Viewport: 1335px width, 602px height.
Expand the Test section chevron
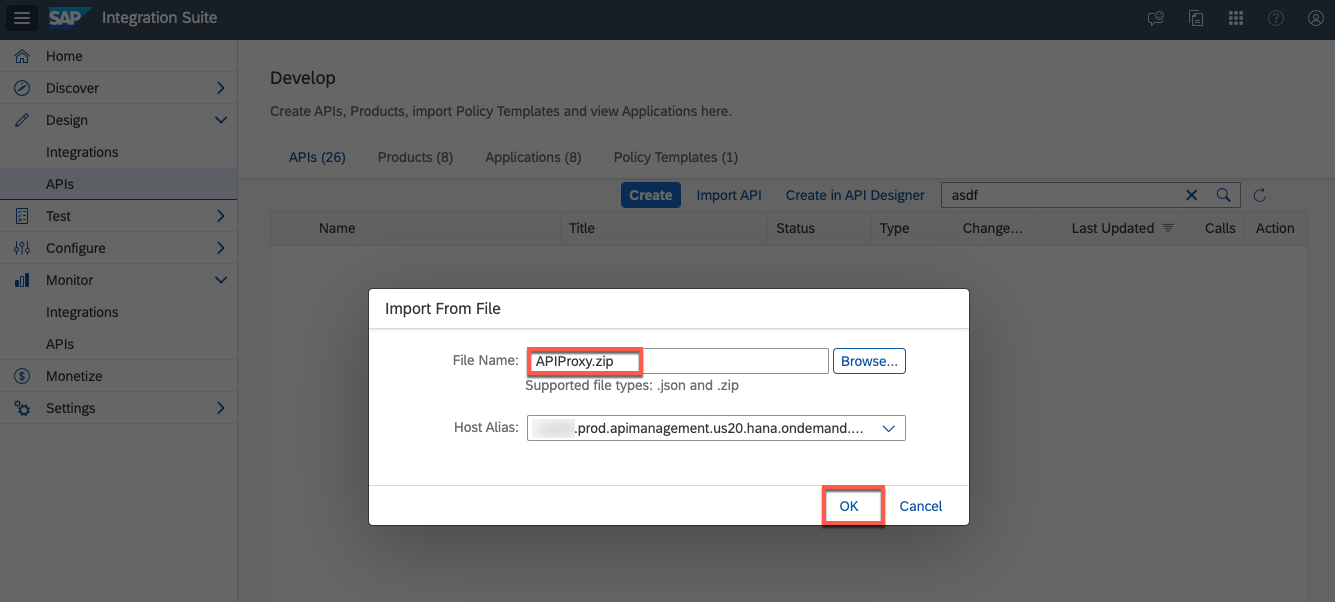221,216
